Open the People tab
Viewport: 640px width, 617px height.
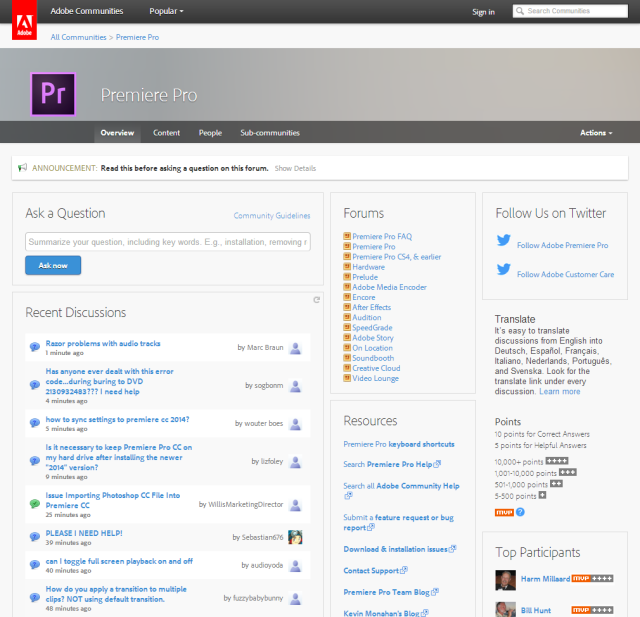[x=210, y=133]
